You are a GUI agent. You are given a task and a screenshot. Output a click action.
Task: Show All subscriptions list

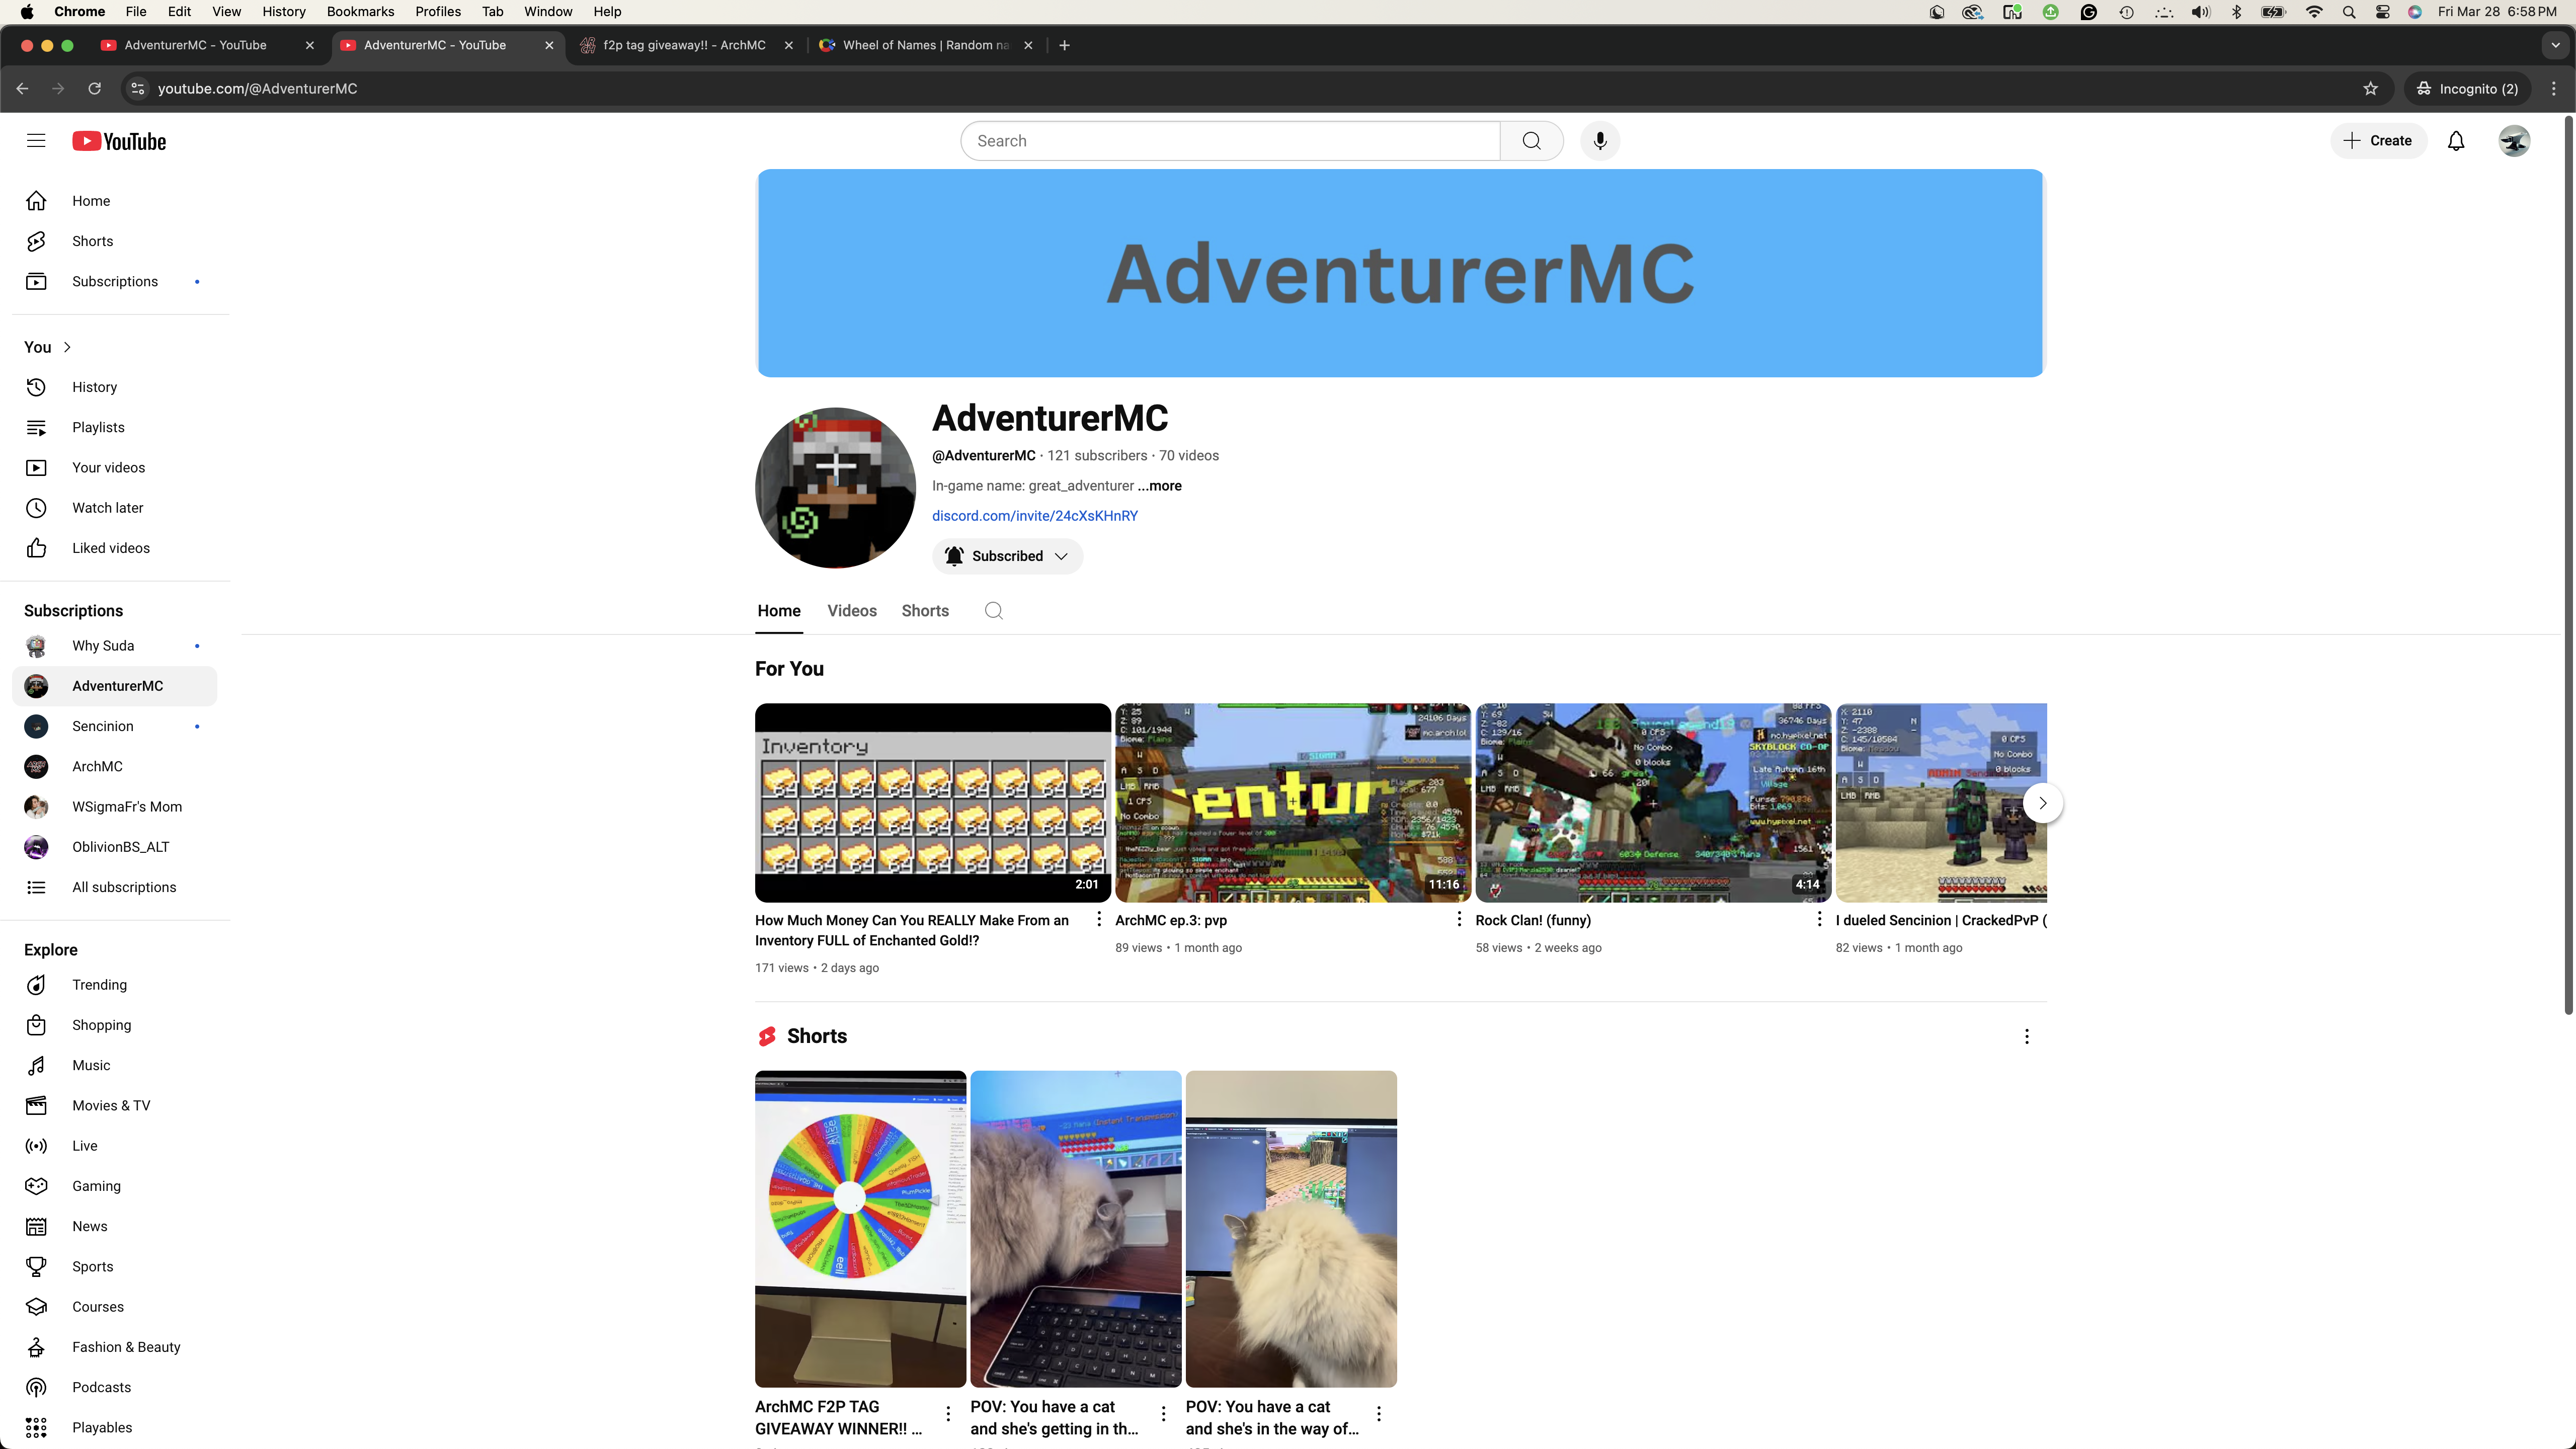click(115, 887)
